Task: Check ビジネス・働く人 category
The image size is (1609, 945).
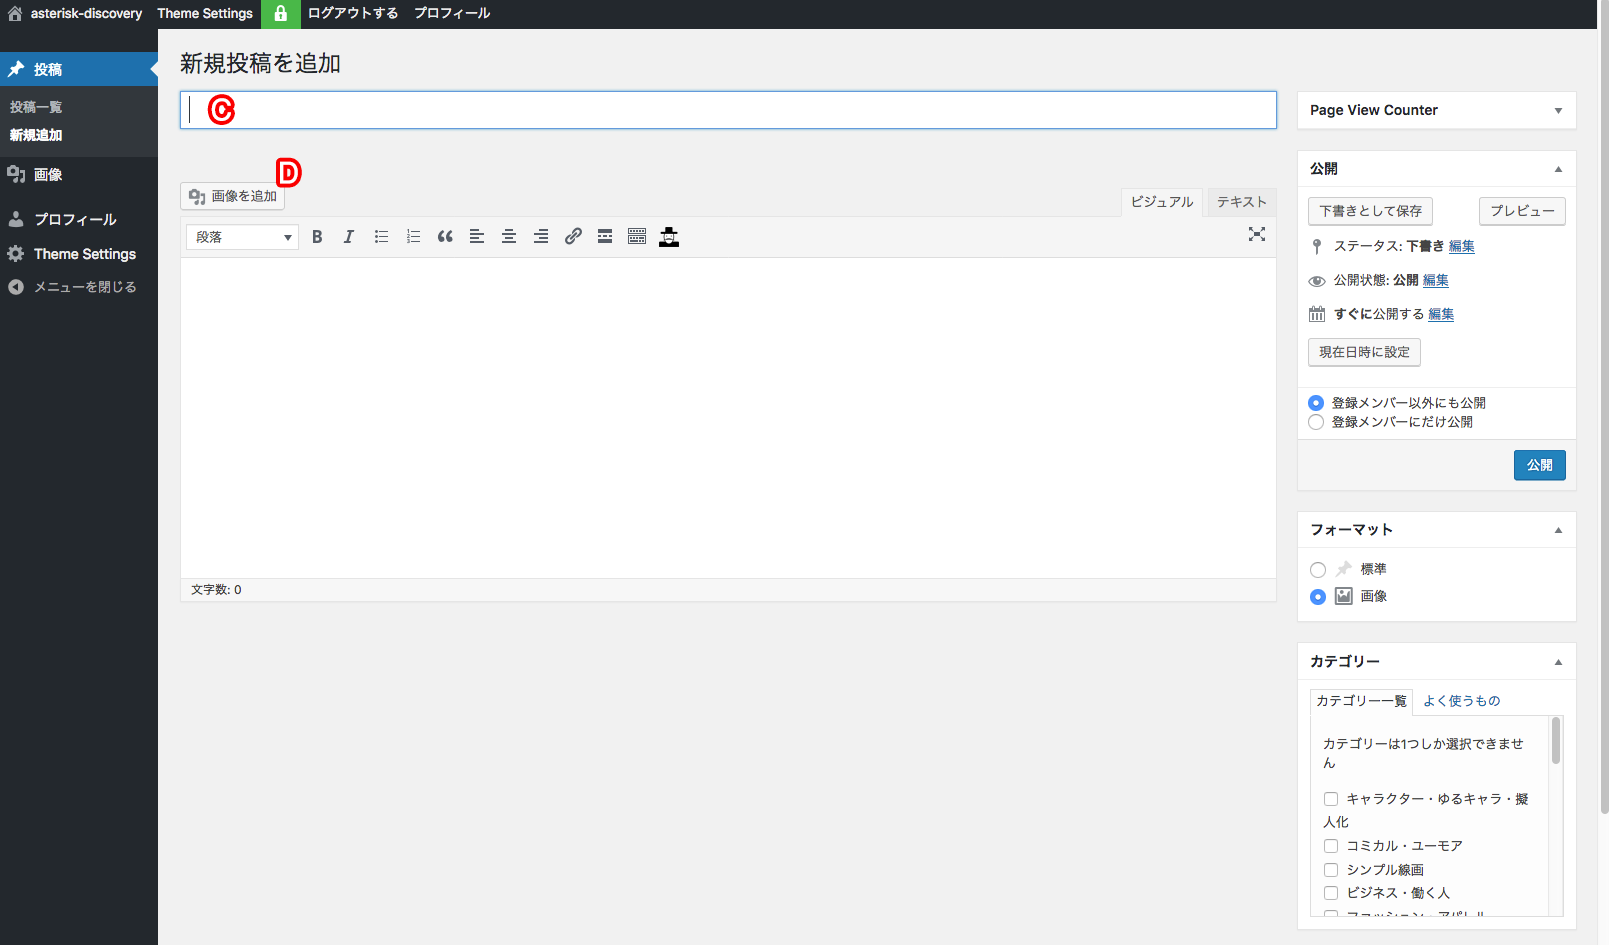Action: pyautogui.click(x=1331, y=893)
